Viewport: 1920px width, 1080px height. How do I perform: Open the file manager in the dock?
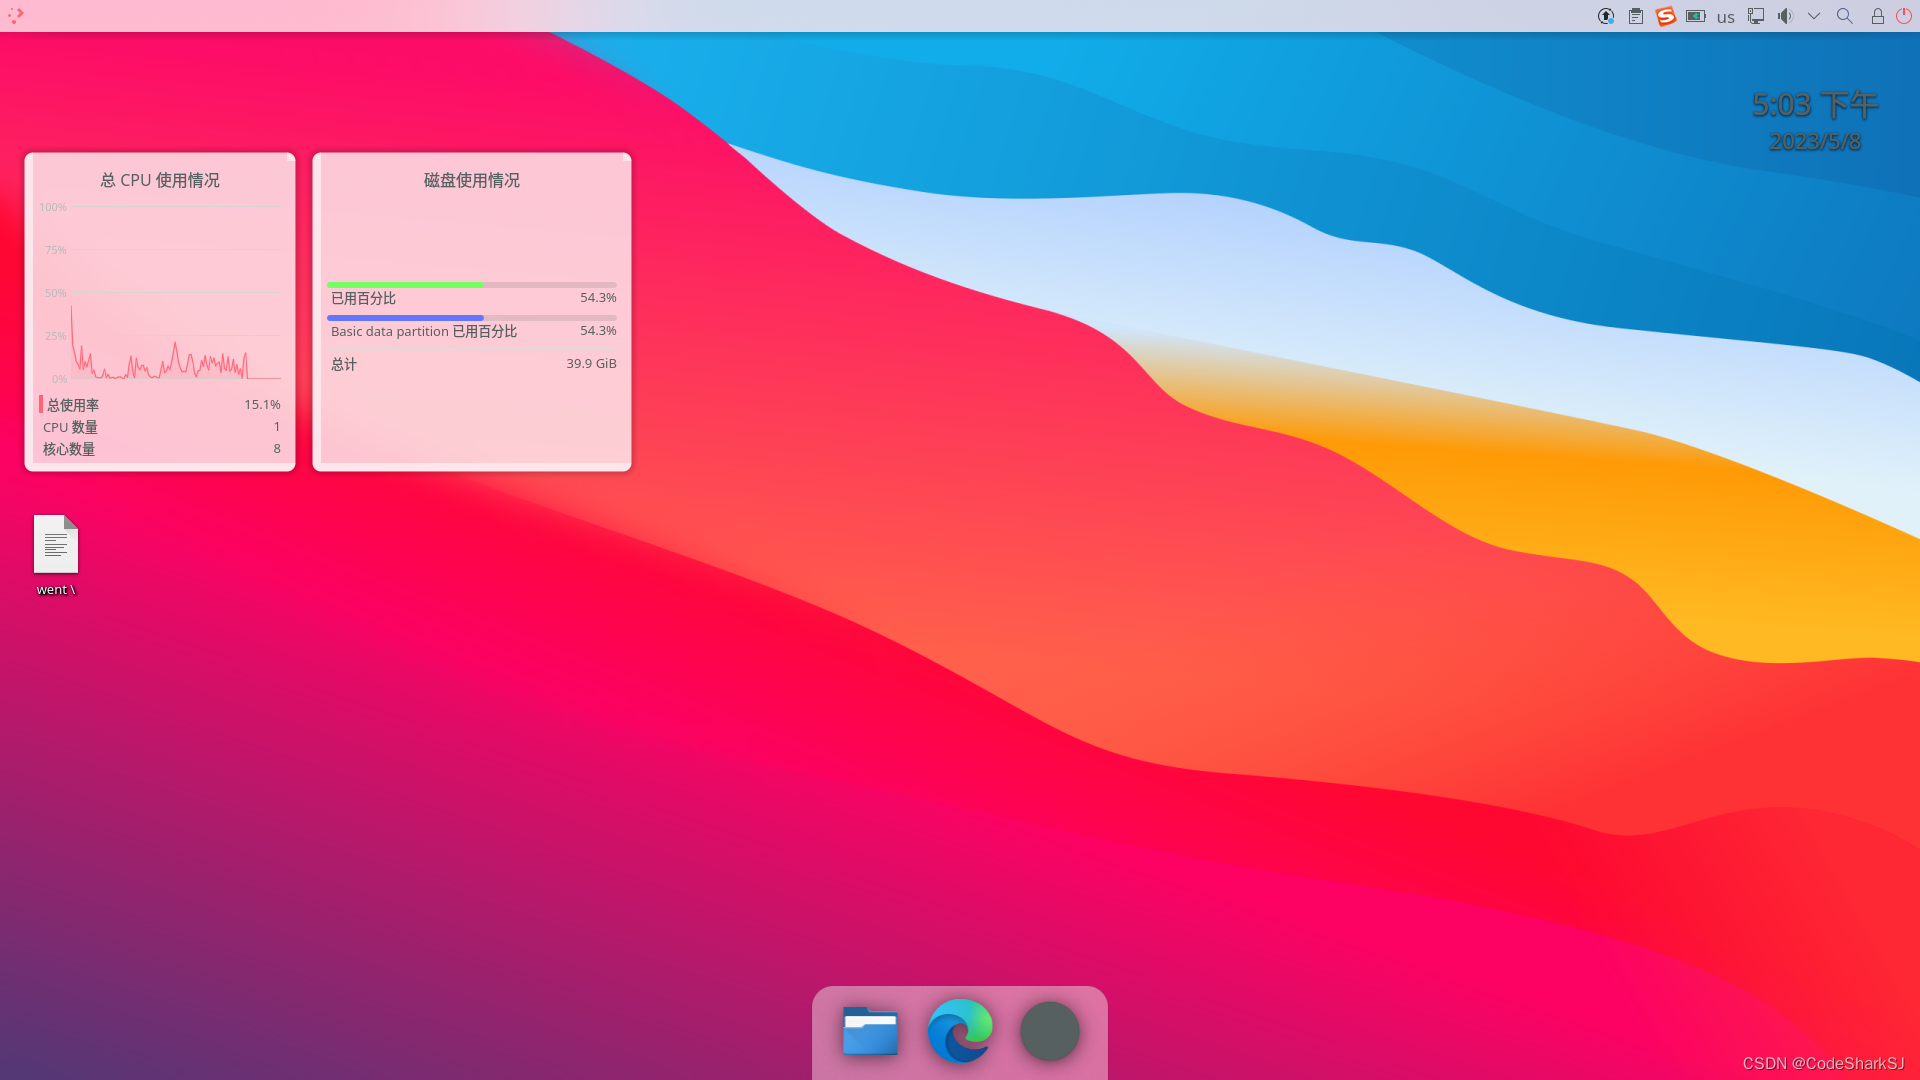(870, 1031)
